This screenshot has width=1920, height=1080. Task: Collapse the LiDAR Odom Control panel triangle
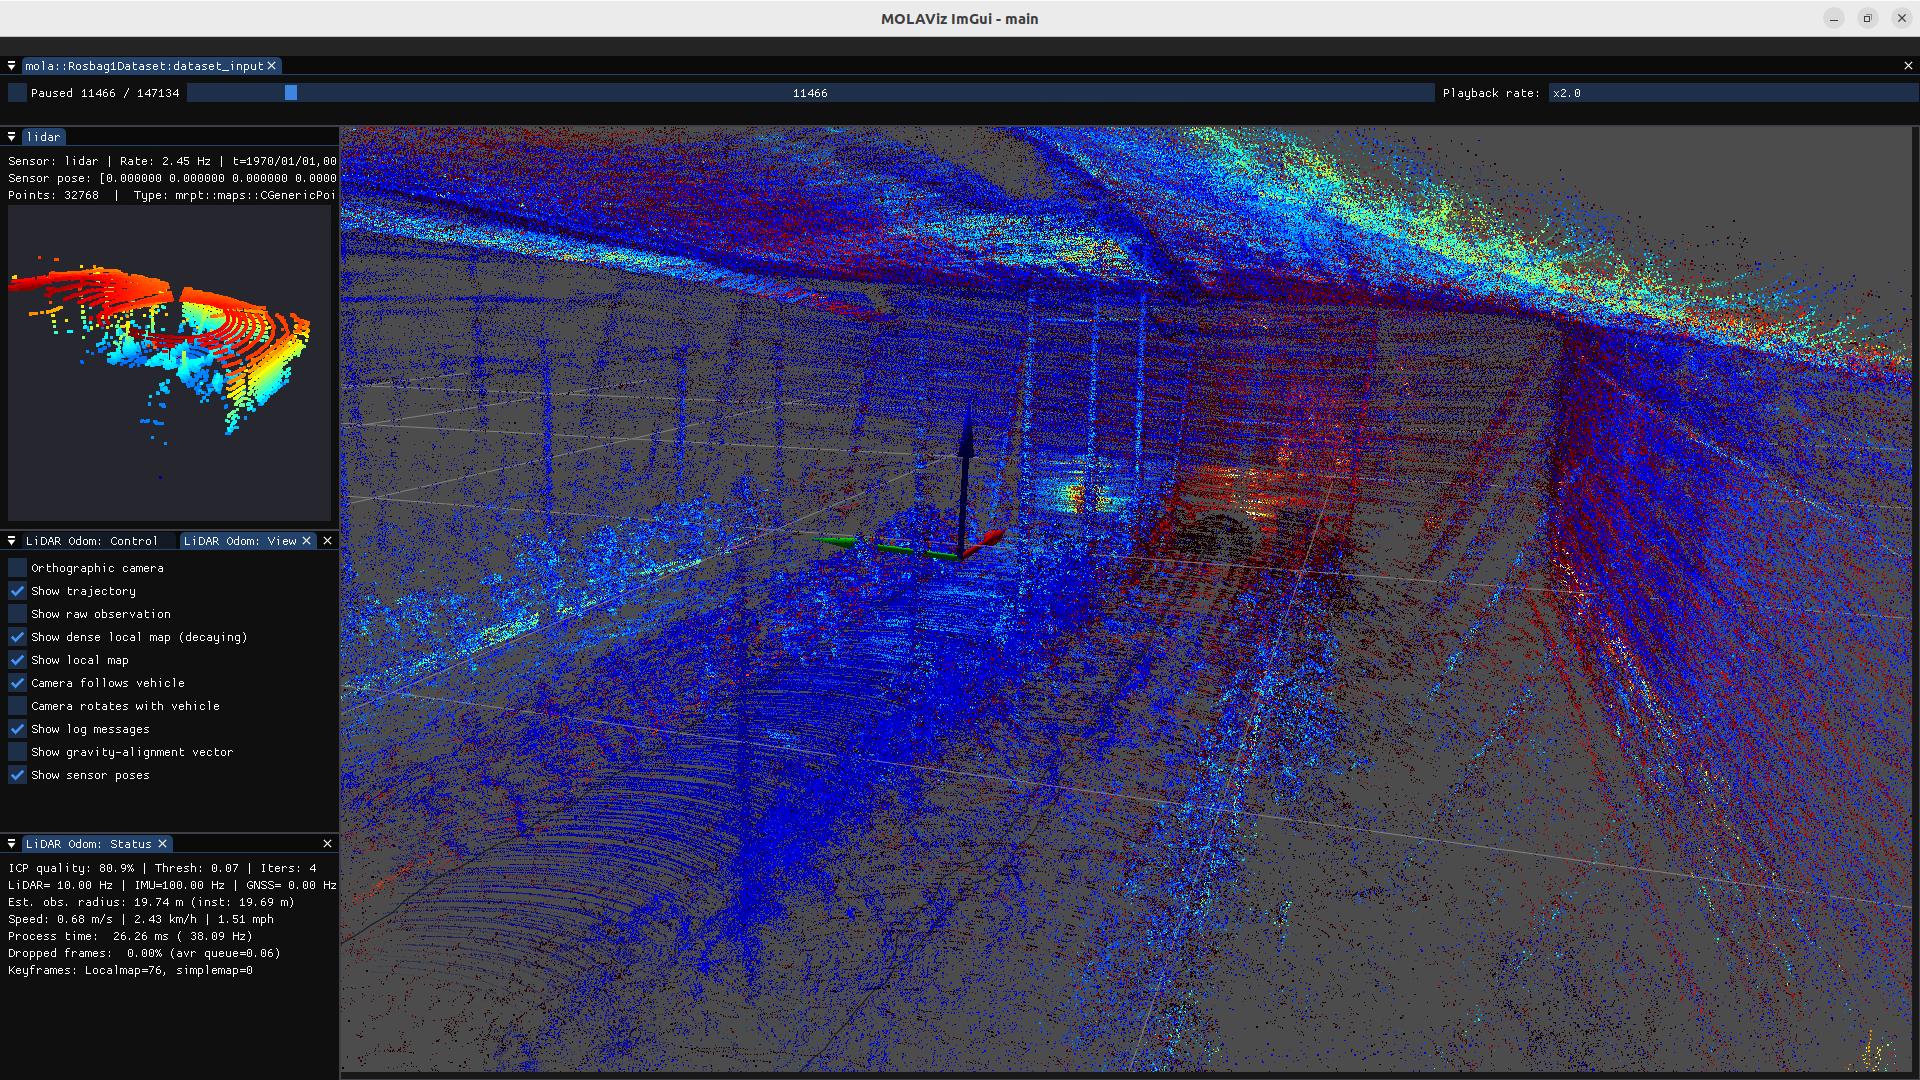[x=11, y=541]
